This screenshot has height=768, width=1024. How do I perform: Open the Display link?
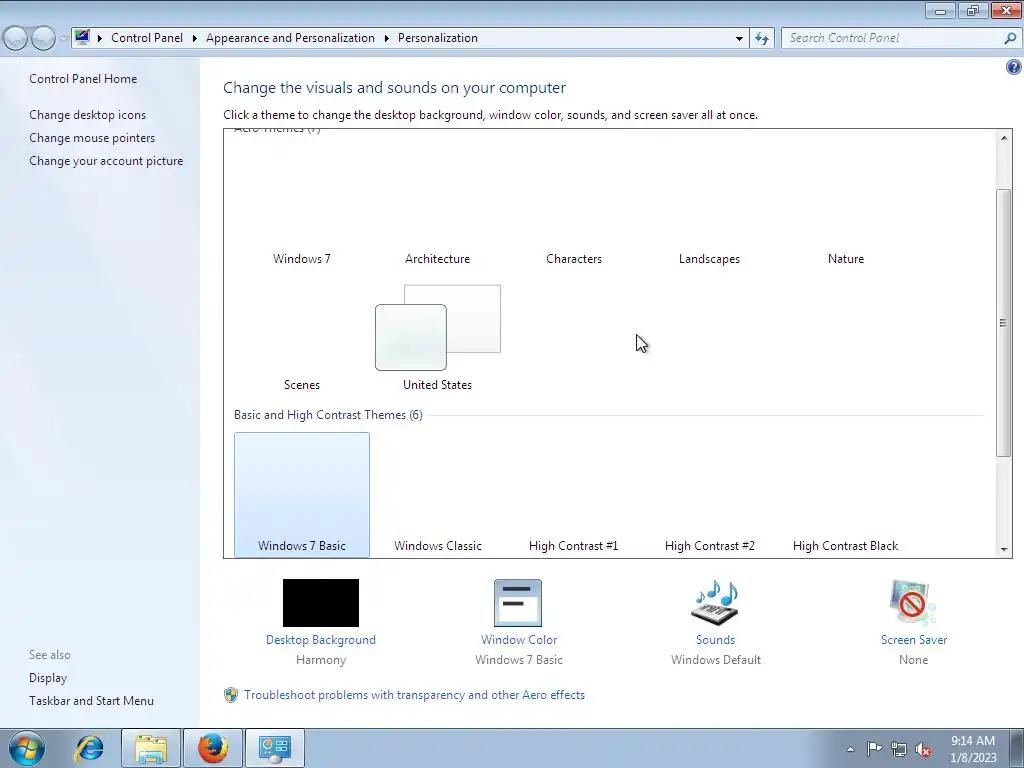click(x=48, y=678)
